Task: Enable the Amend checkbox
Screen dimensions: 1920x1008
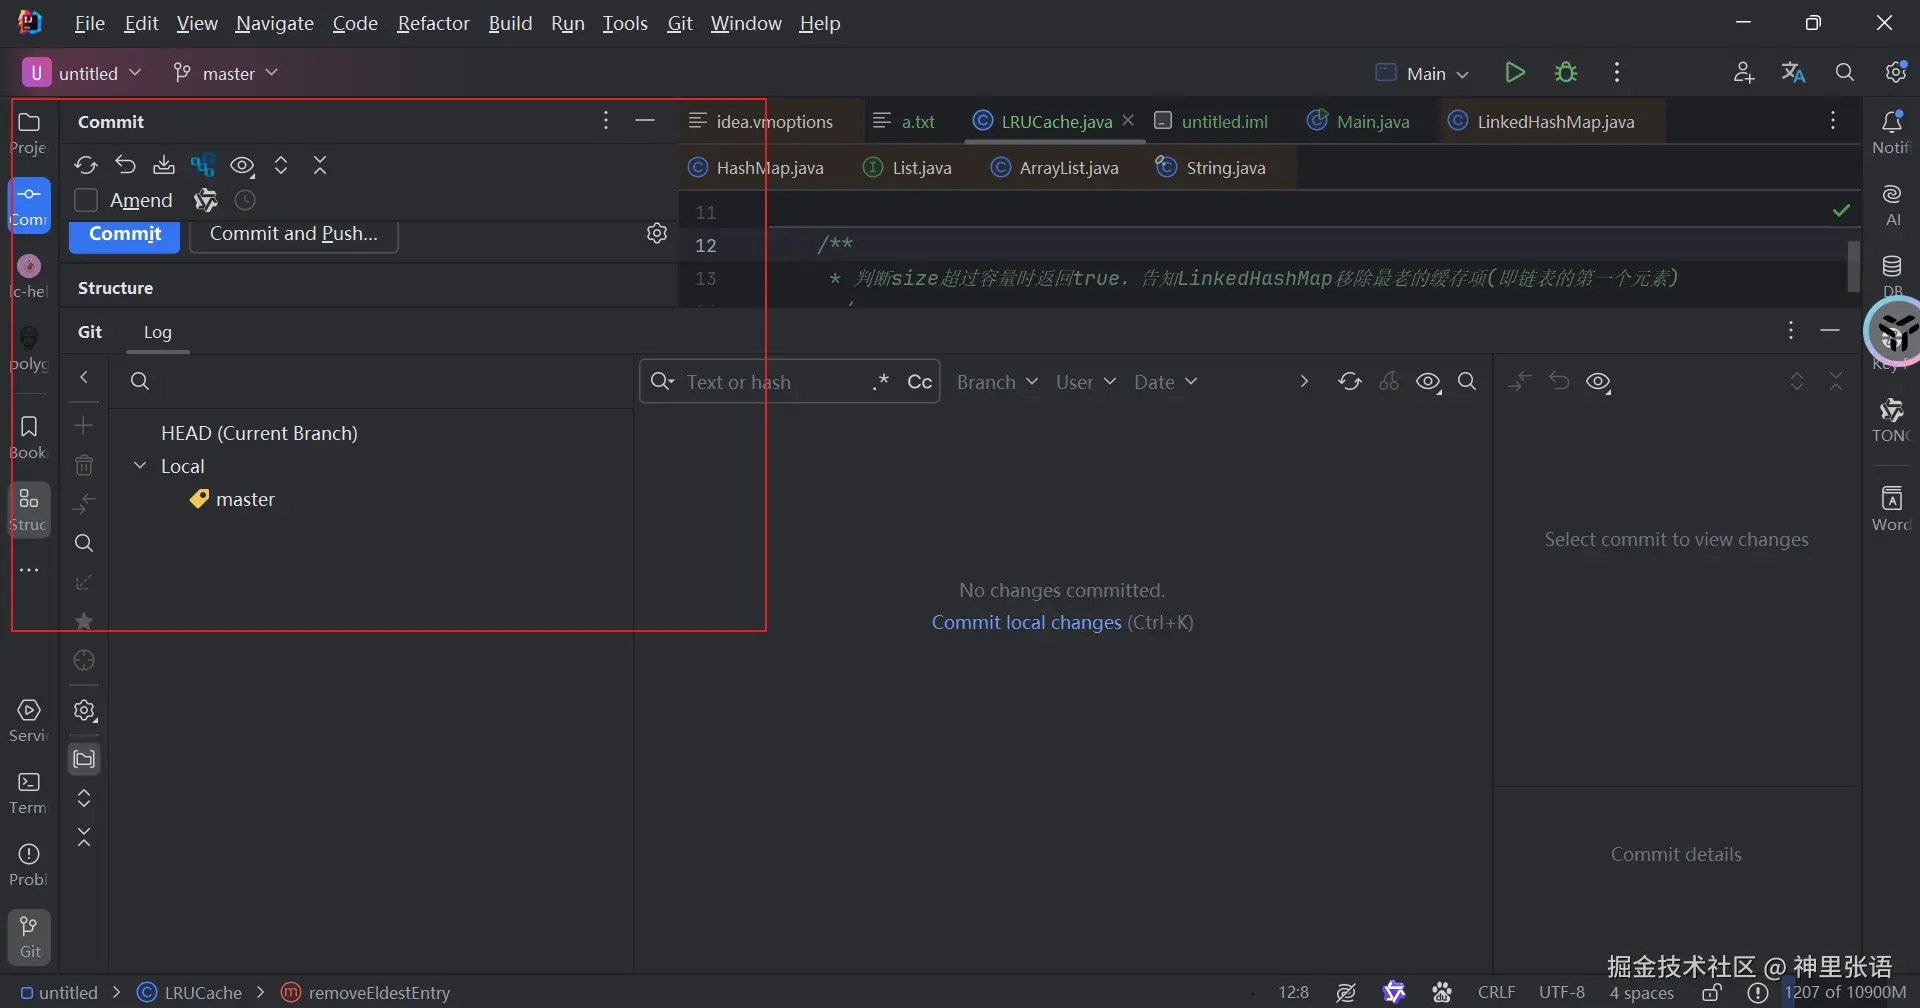Action: coord(86,200)
